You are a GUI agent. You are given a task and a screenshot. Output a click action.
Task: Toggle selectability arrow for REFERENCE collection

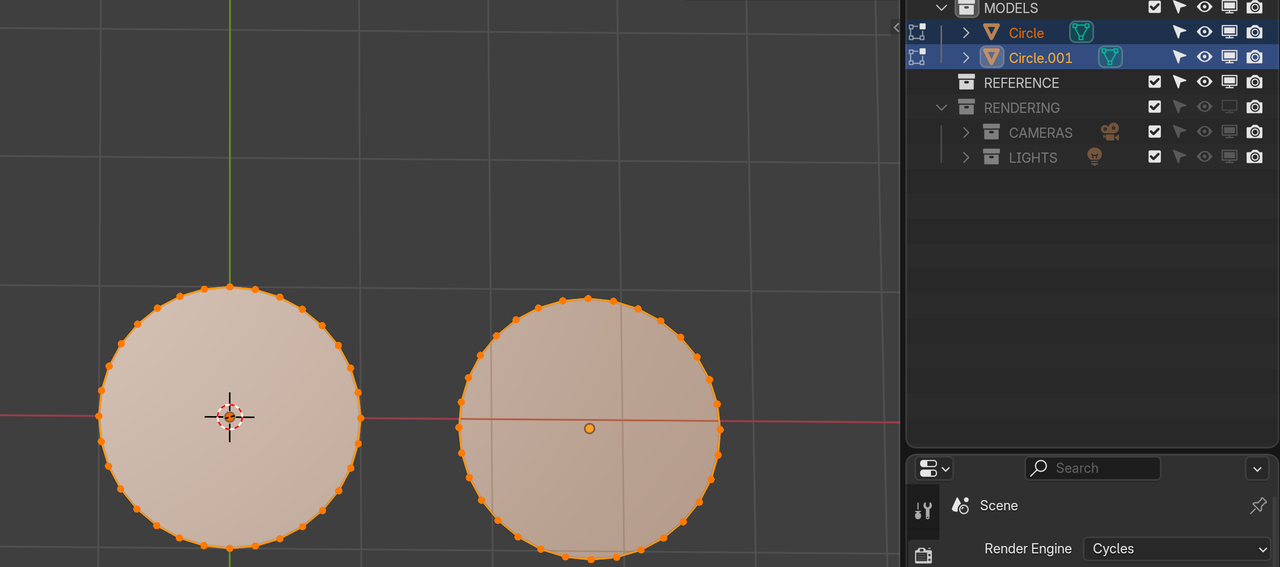1179,82
